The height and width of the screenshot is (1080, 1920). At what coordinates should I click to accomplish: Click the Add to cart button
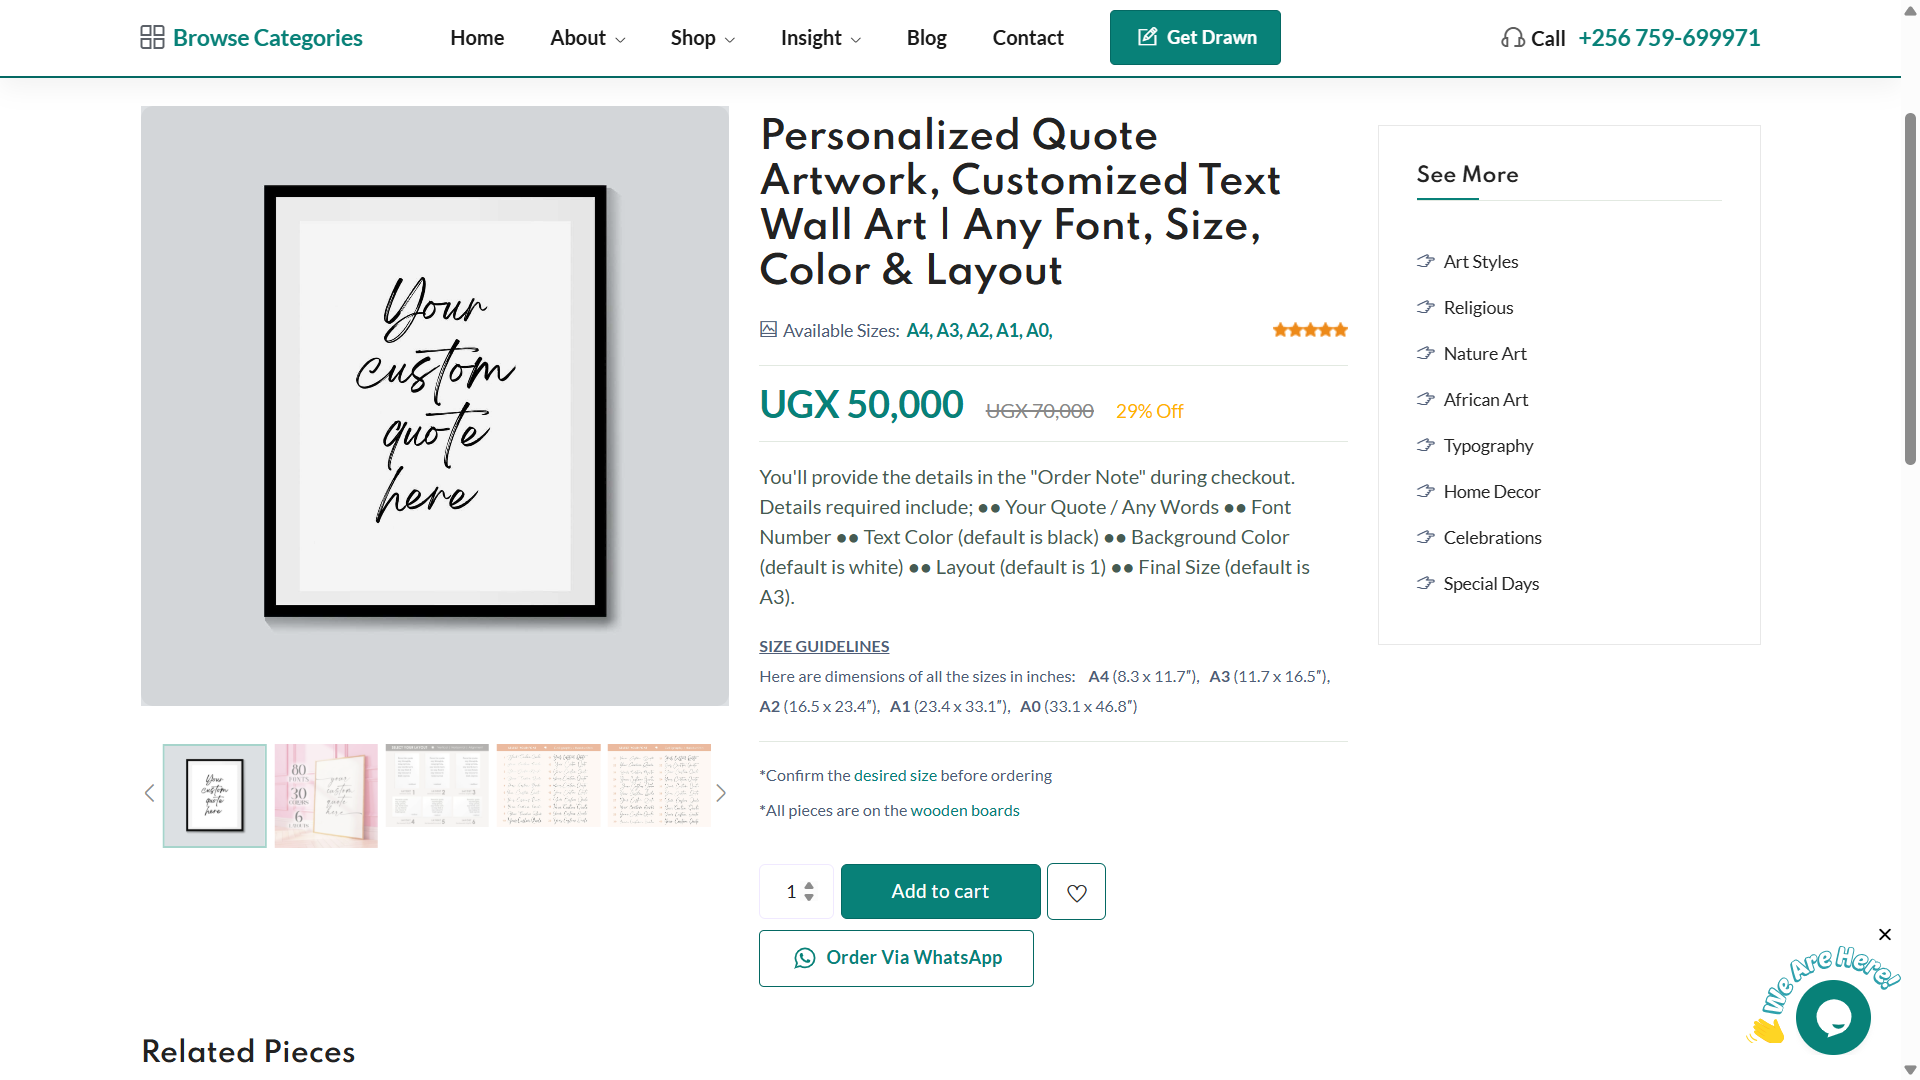point(940,892)
